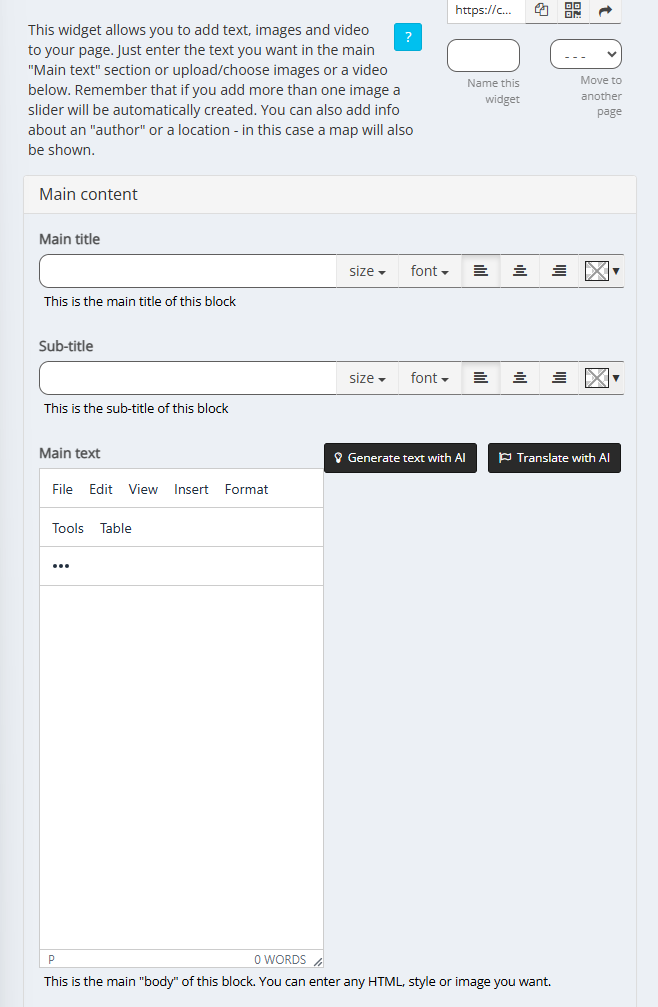This screenshot has width=658, height=1007.
Task: Click the copy URL icon
Action: coord(541,10)
